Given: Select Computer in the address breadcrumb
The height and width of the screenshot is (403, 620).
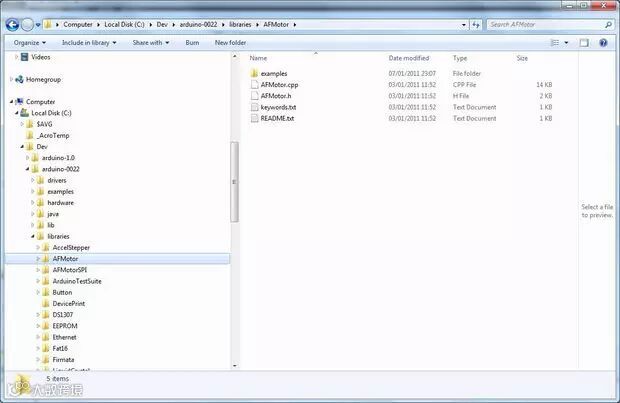Looking at the screenshot, I should pyautogui.click(x=78, y=25).
